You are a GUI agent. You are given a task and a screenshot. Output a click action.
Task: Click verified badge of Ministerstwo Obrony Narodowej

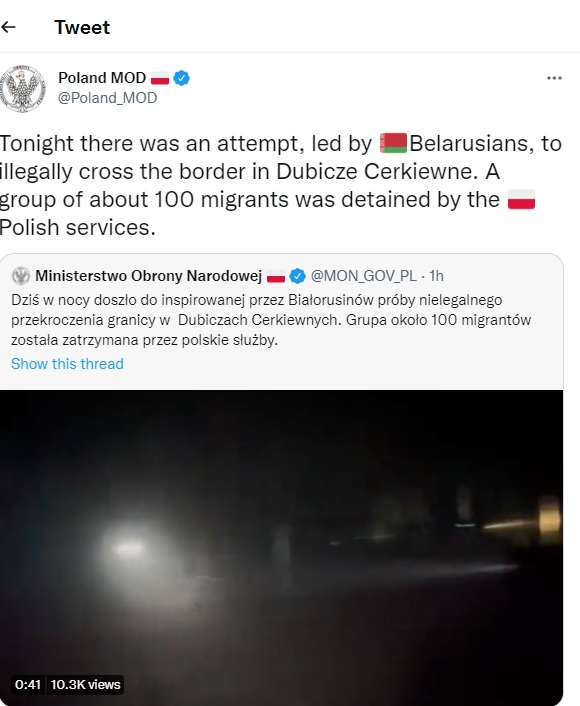(x=298, y=276)
